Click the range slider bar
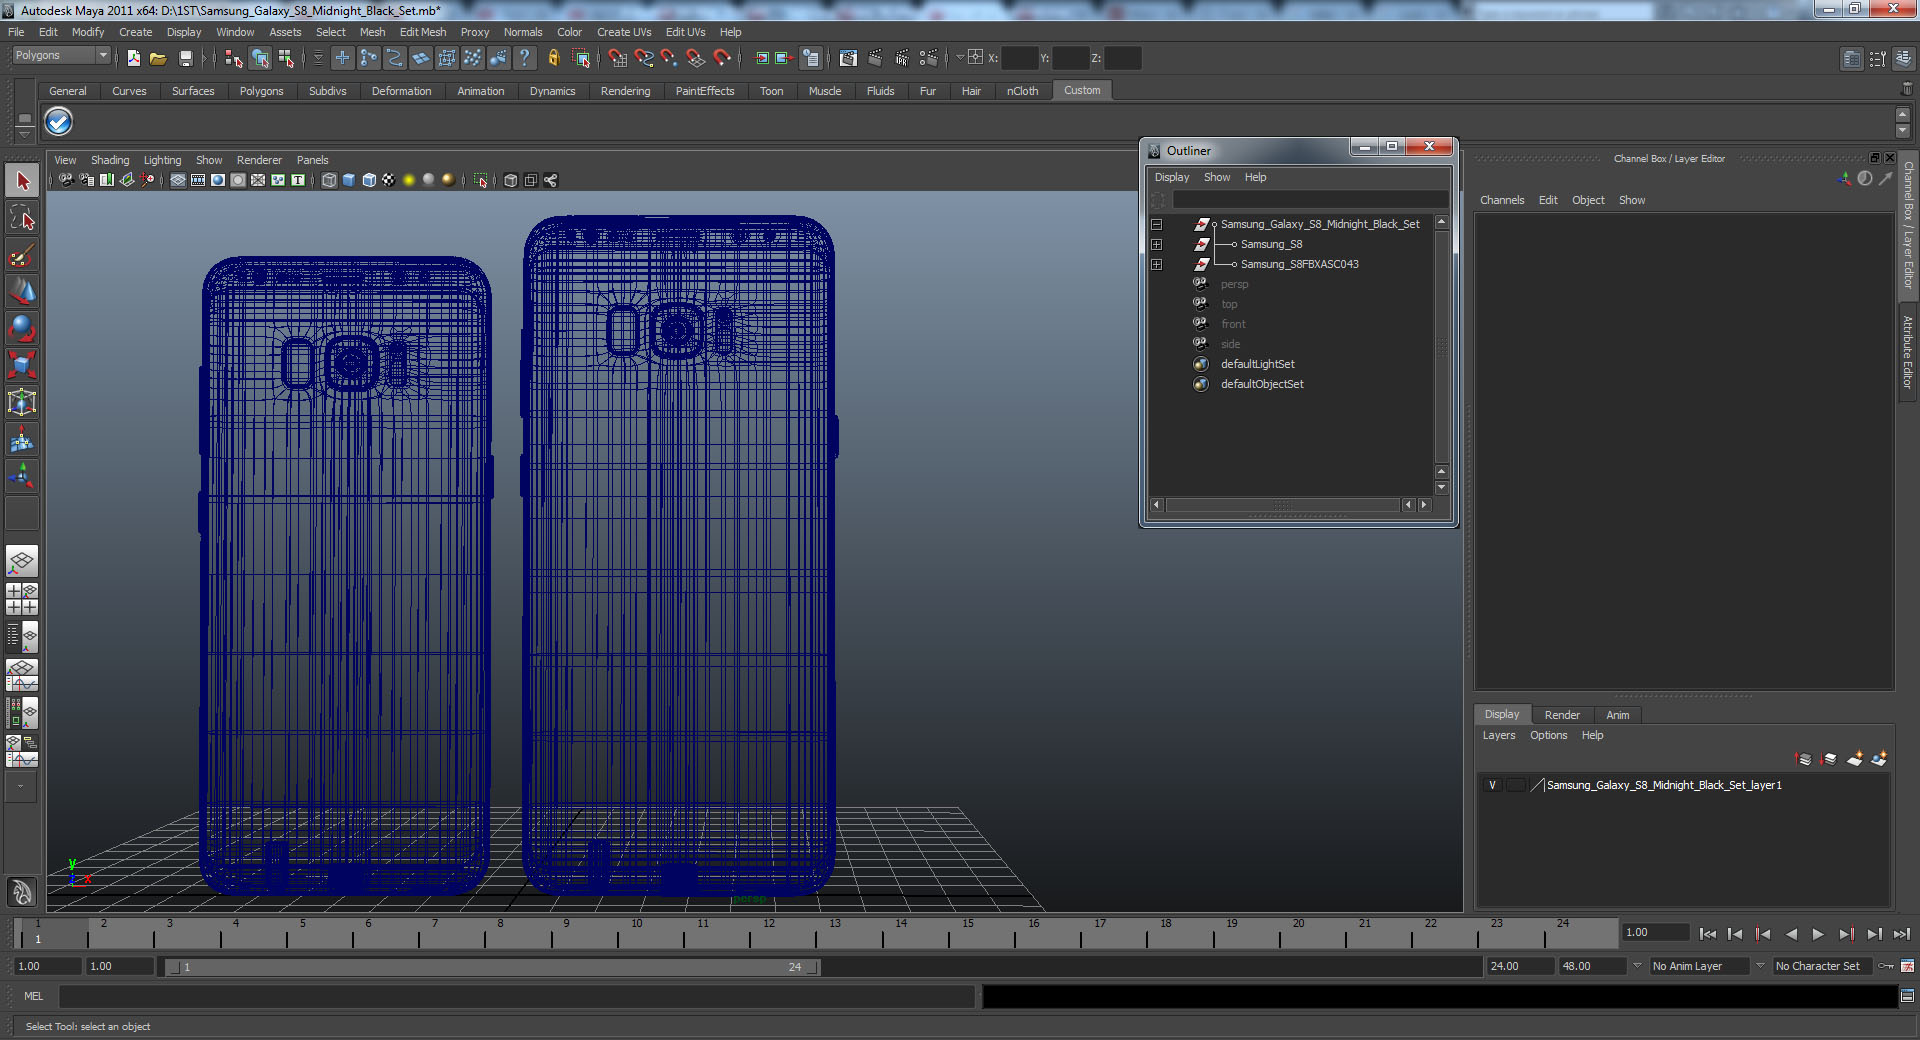This screenshot has height=1040, width=1920. 492,967
